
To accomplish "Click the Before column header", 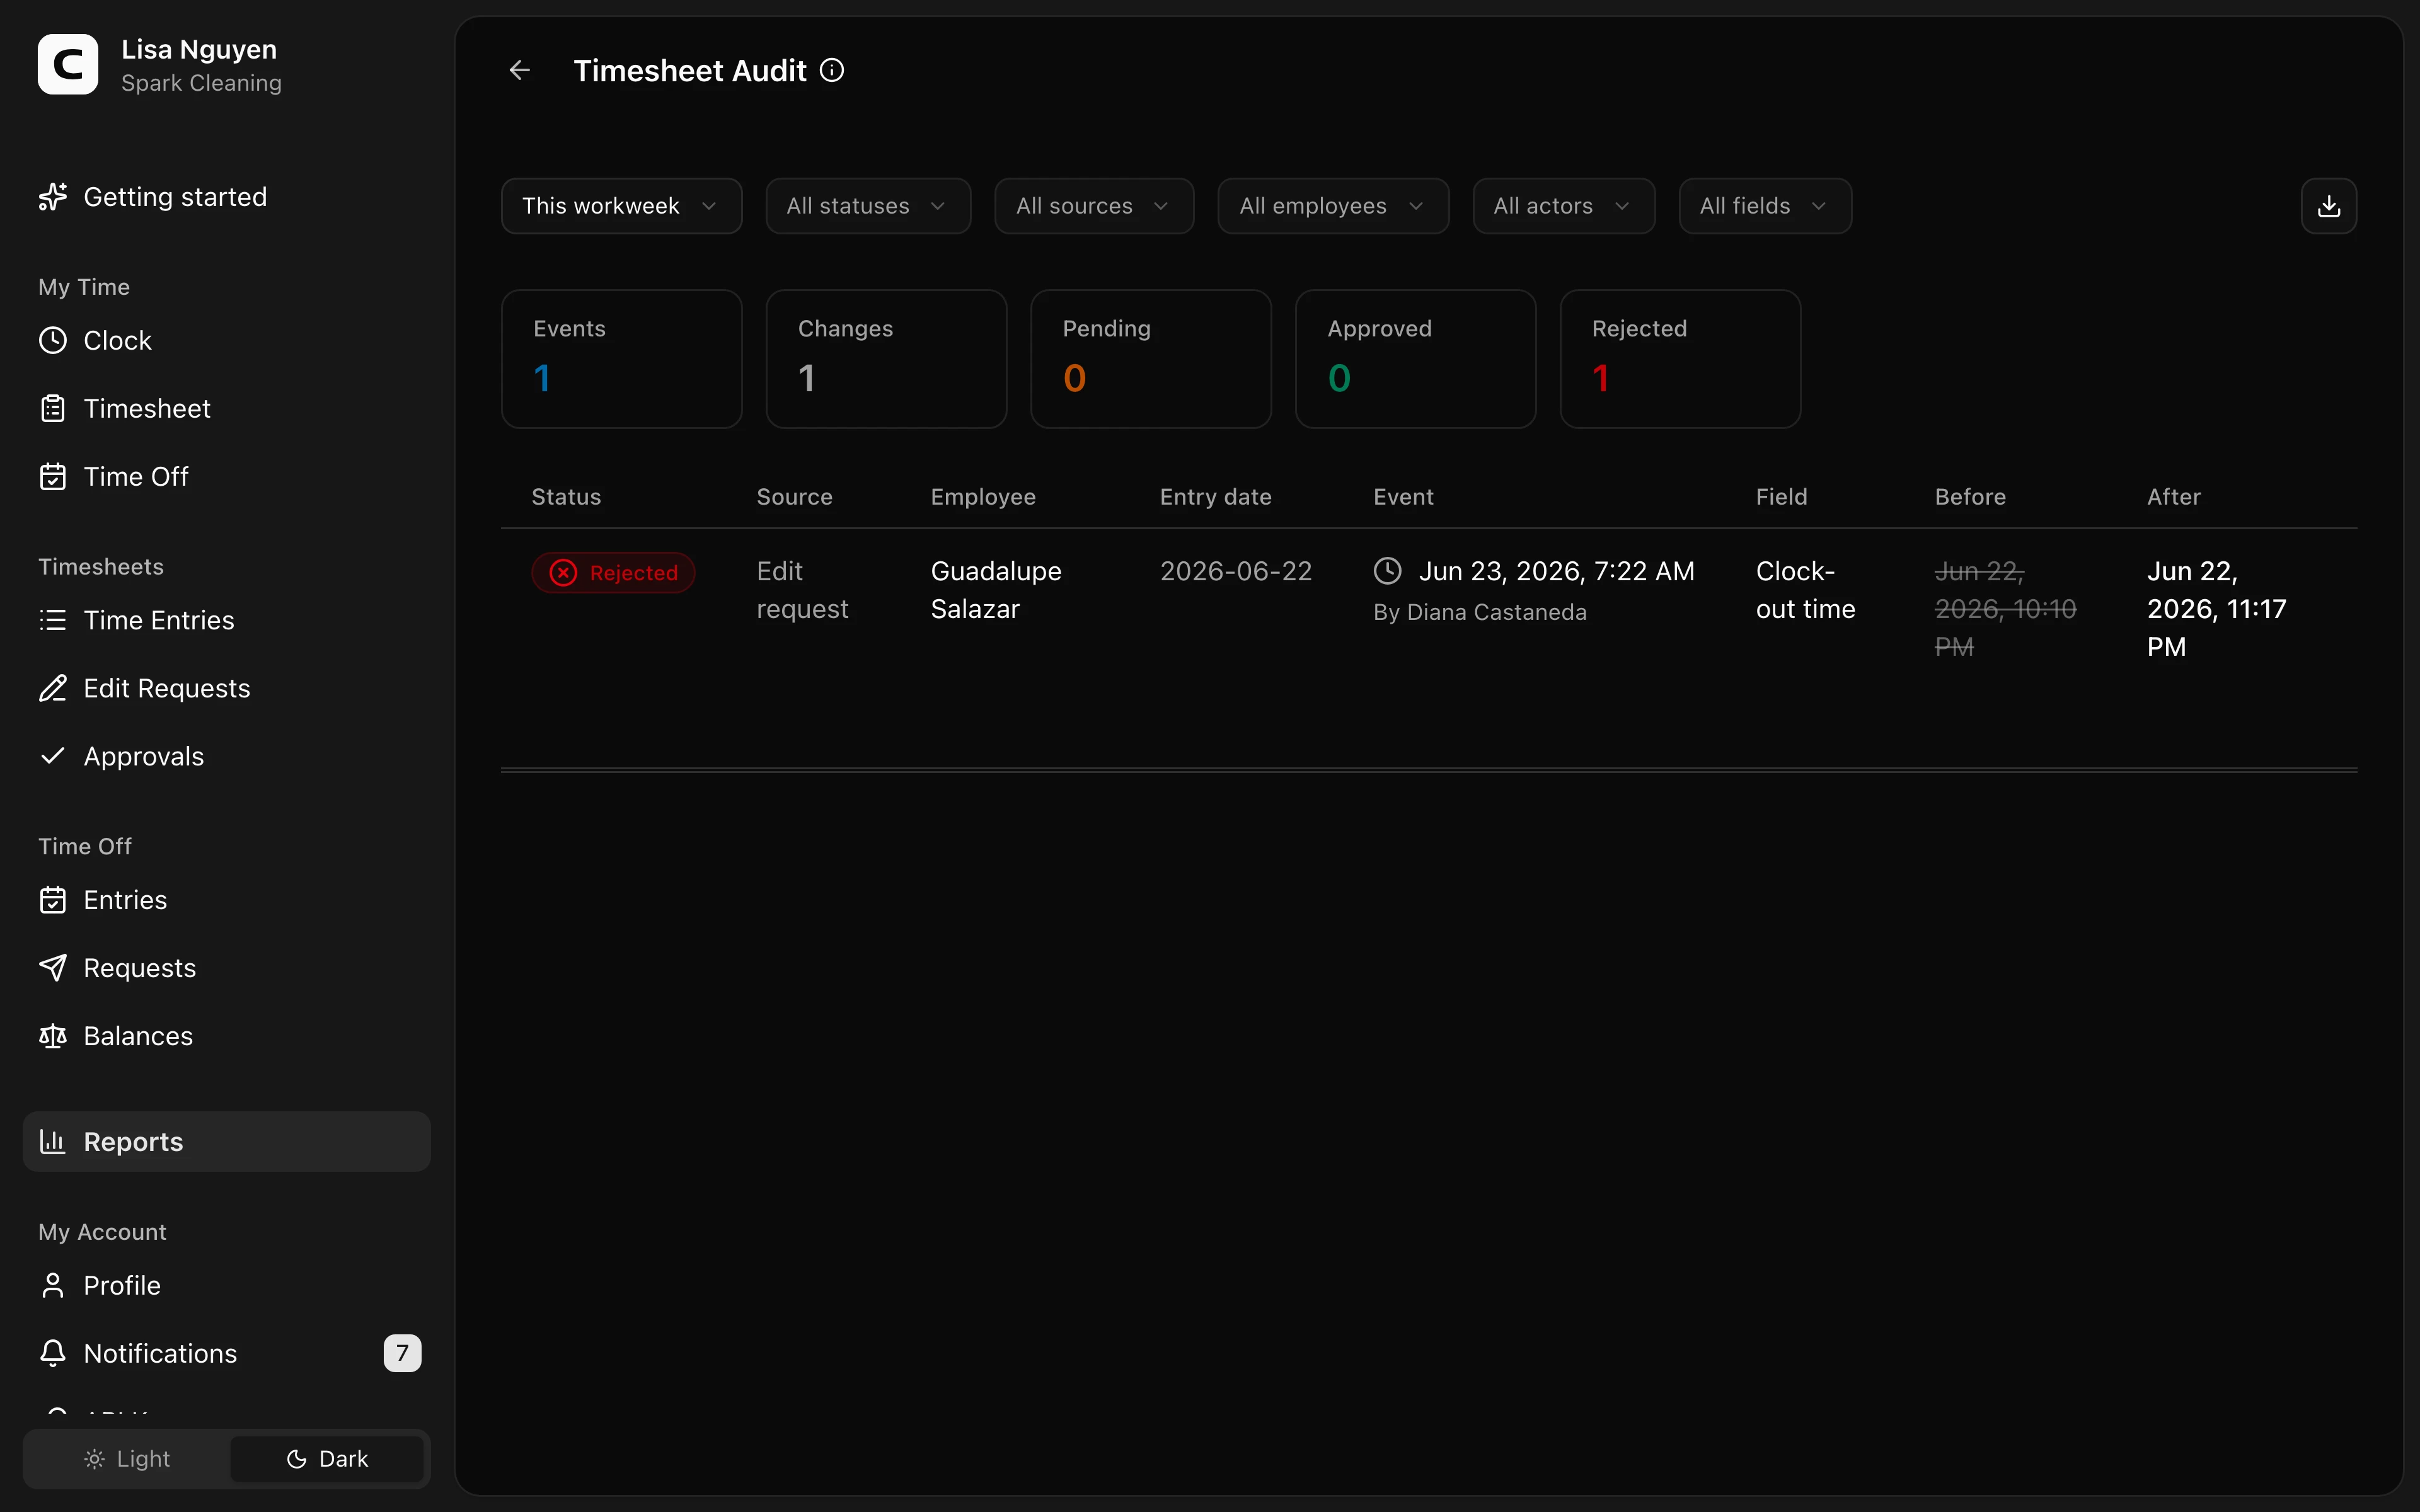I will [1970, 497].
